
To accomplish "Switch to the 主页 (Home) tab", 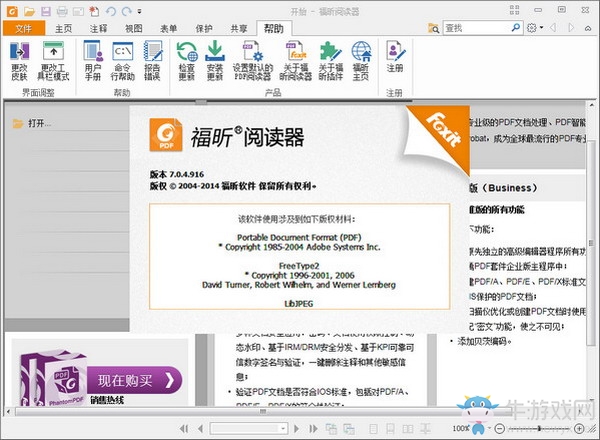I will tap(63, 28).
